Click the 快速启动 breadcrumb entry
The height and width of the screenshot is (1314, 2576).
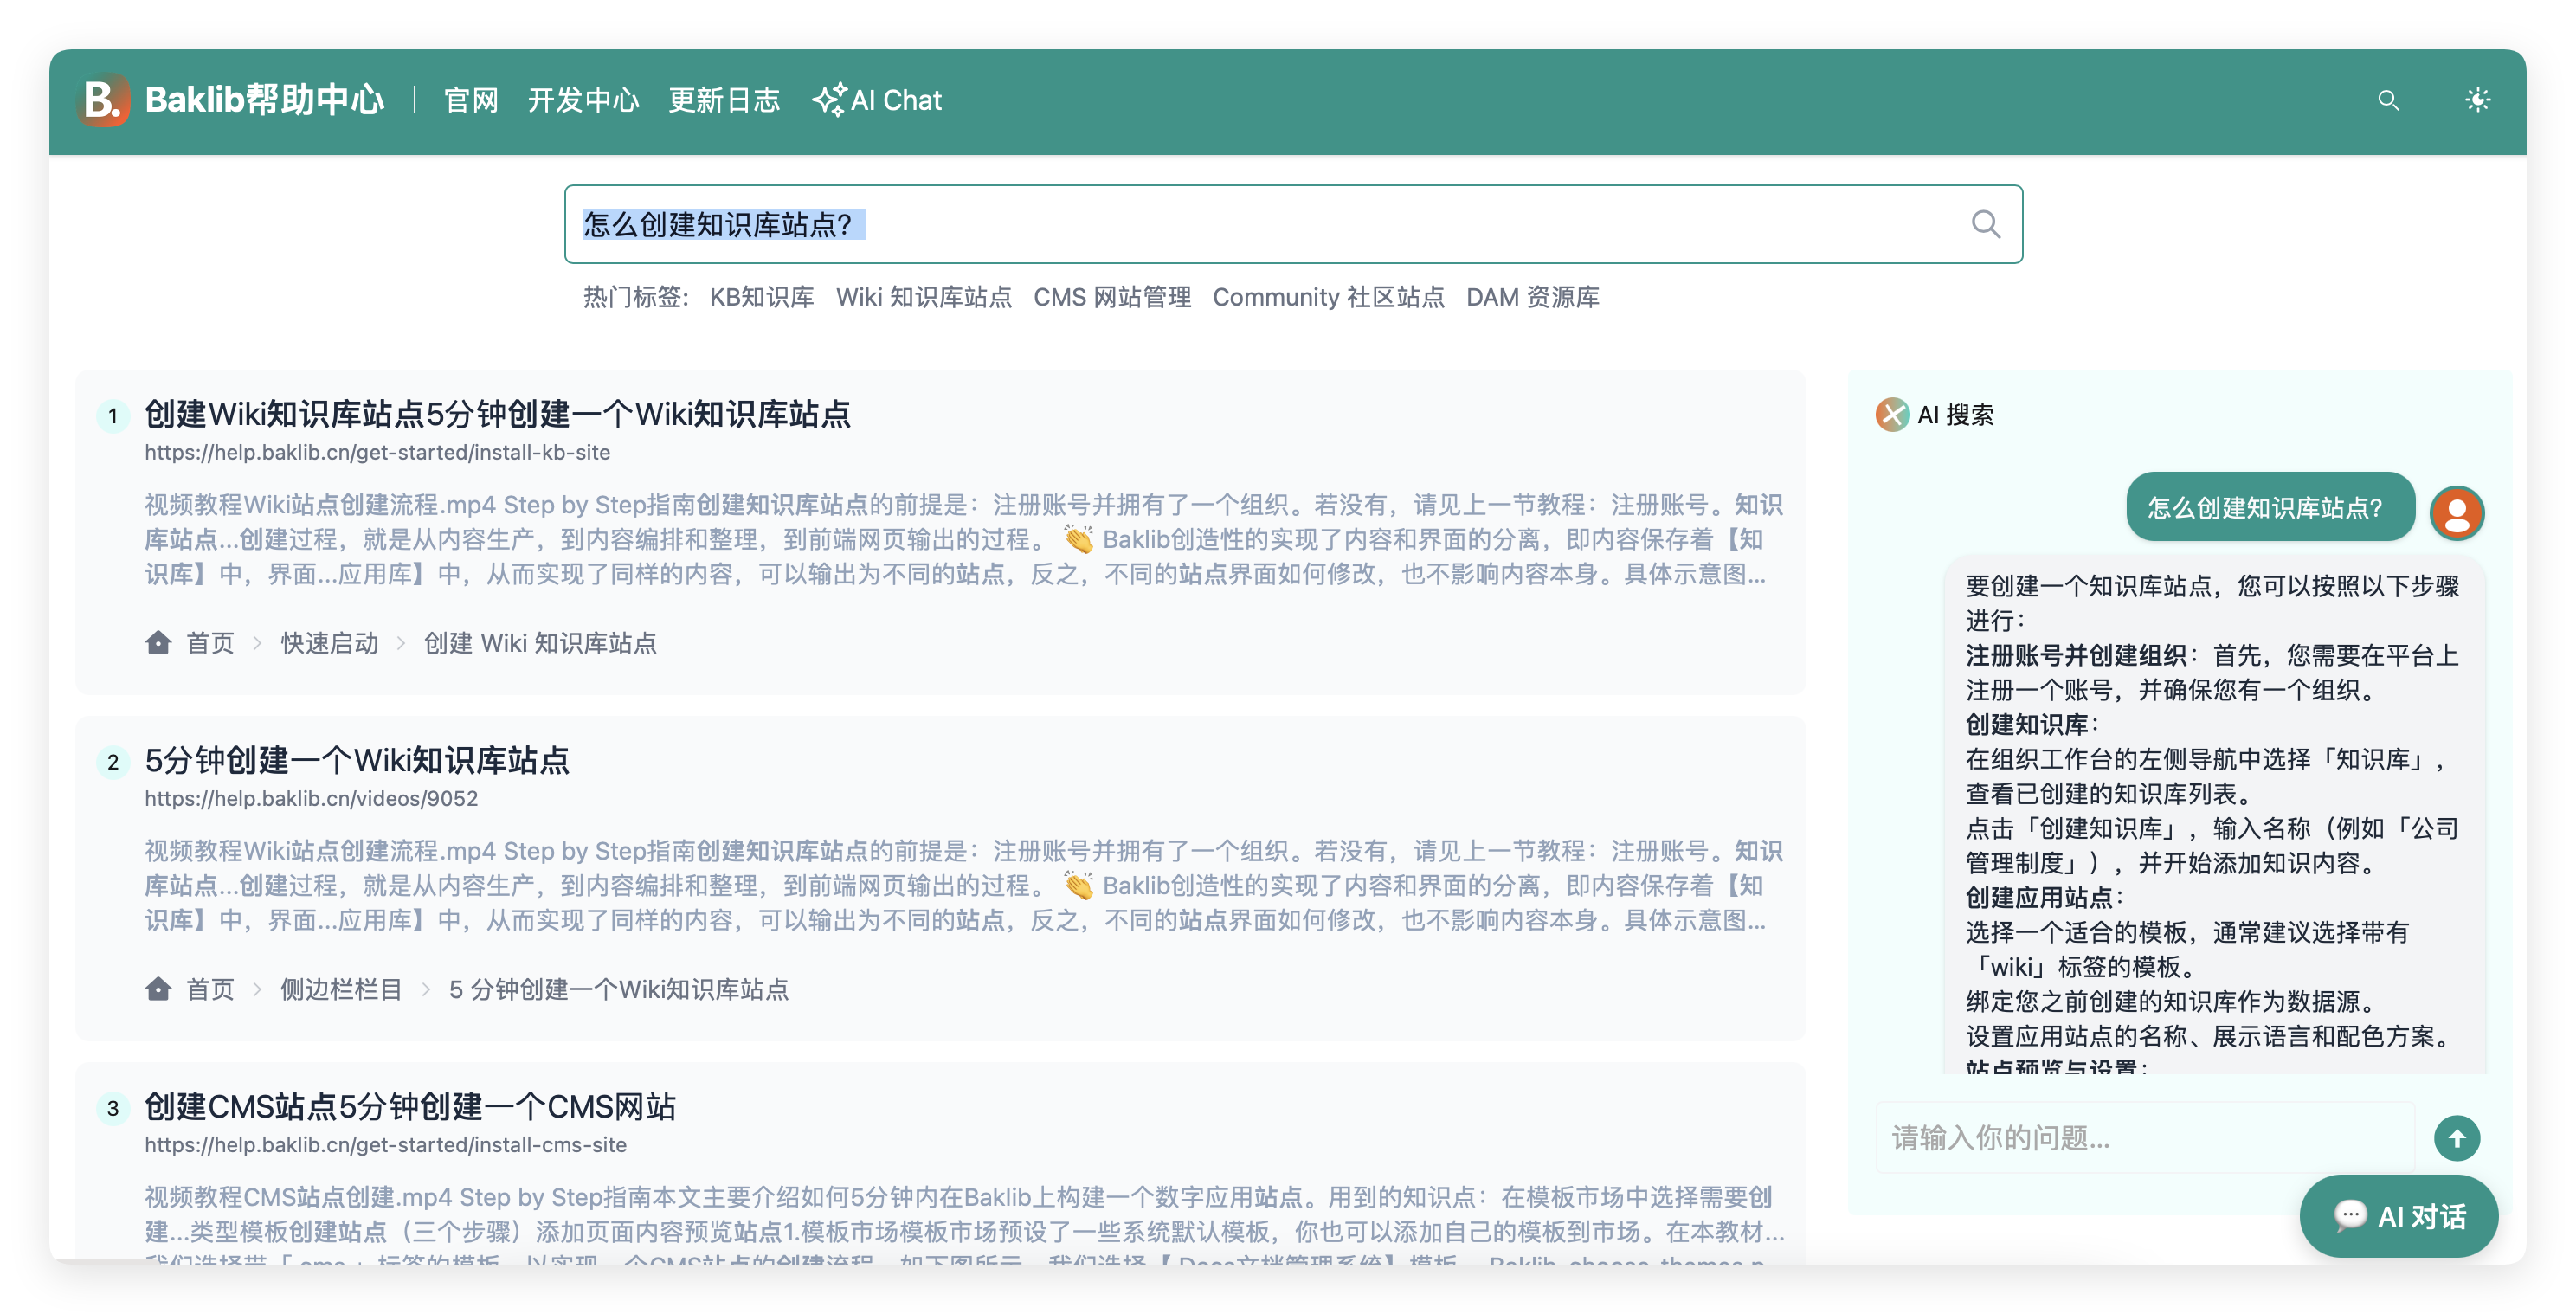(x=329, y=643)
